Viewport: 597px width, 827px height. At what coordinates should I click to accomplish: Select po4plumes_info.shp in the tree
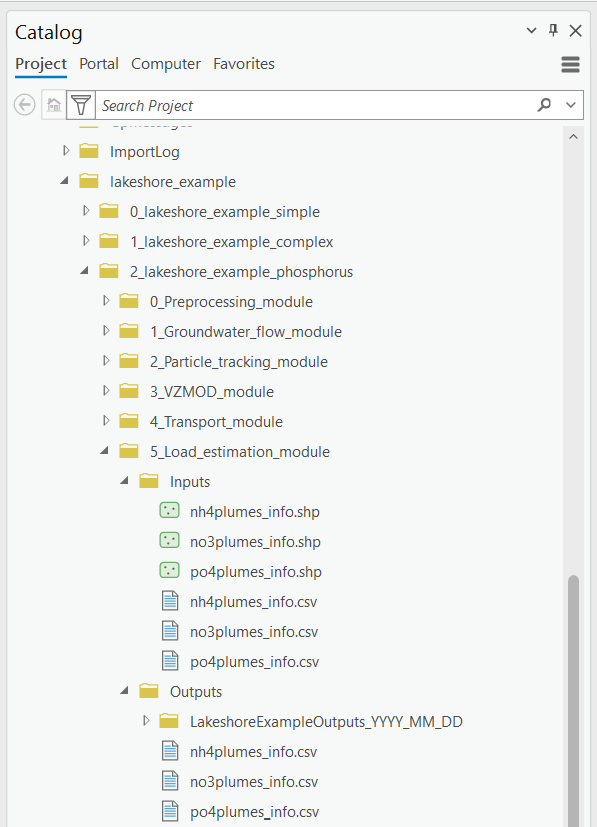256,572
